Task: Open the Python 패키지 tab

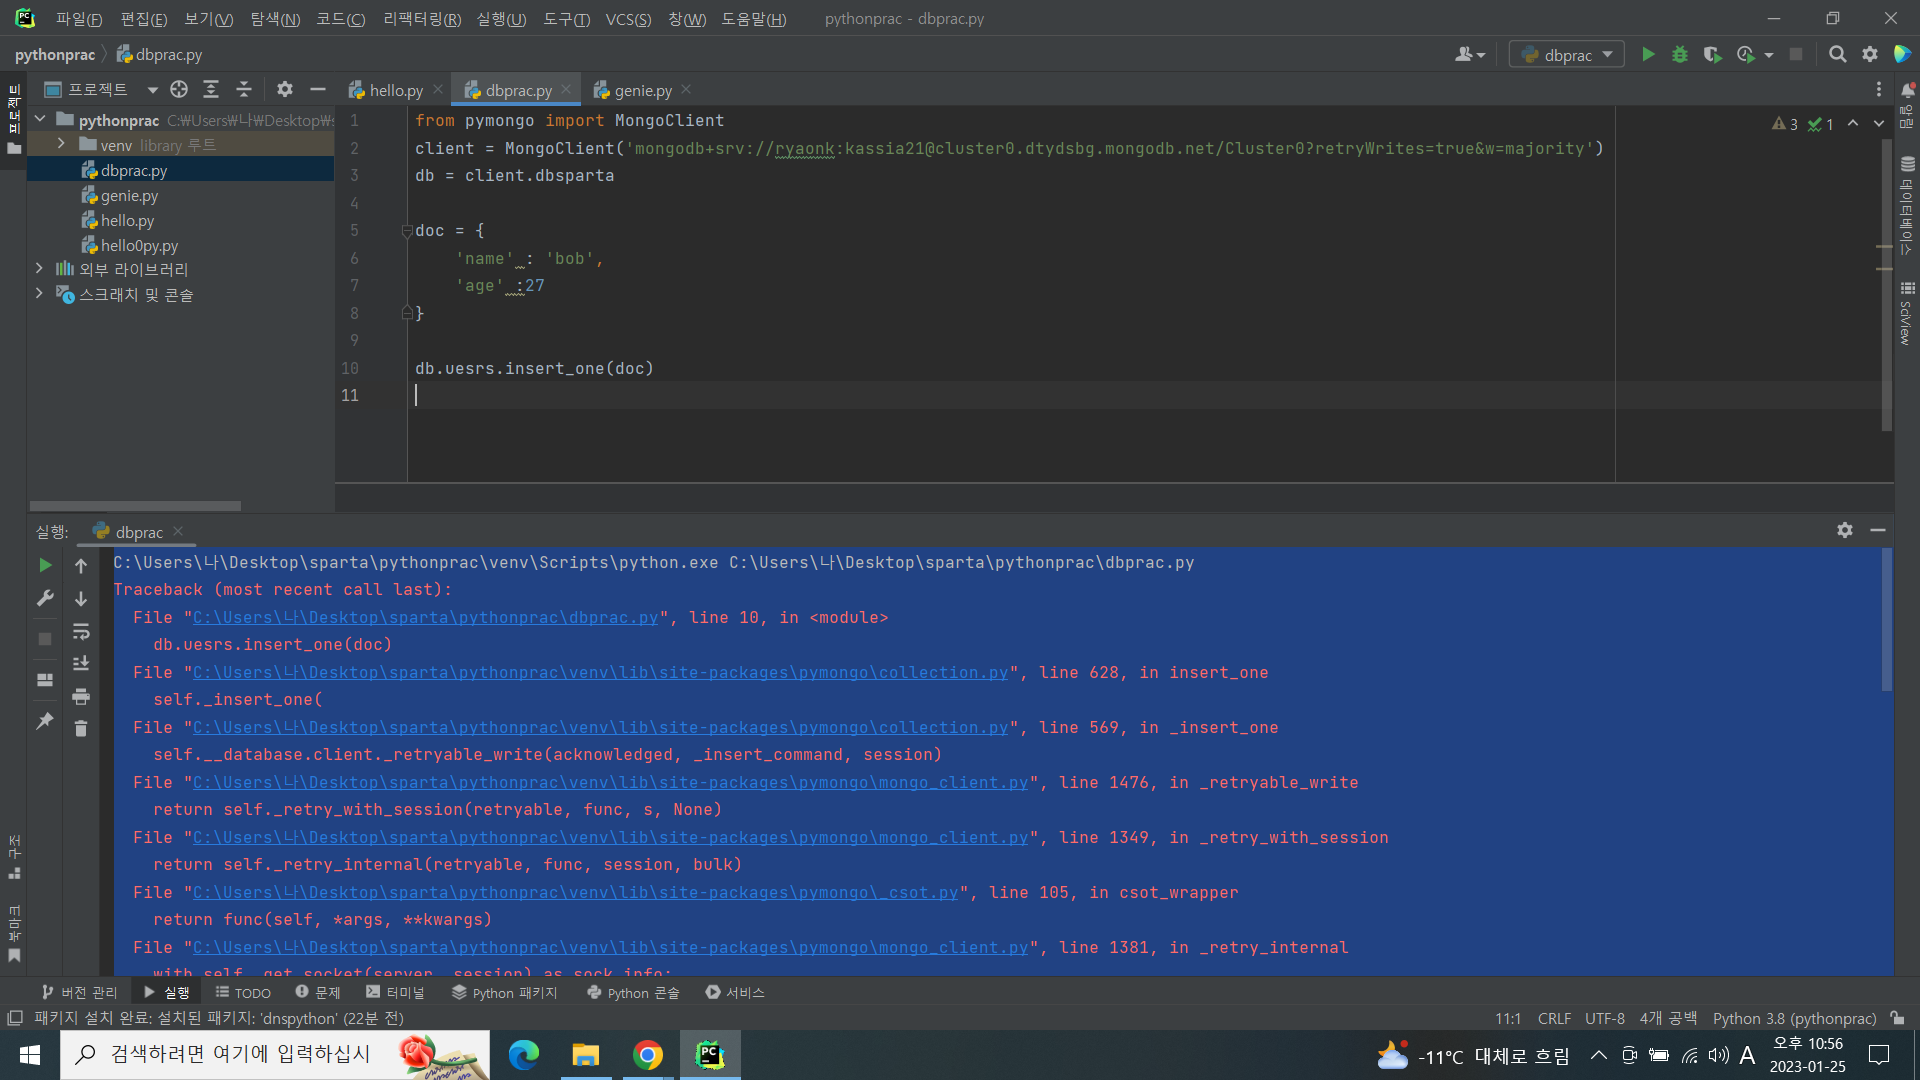Action: click(x=504, y=993)
